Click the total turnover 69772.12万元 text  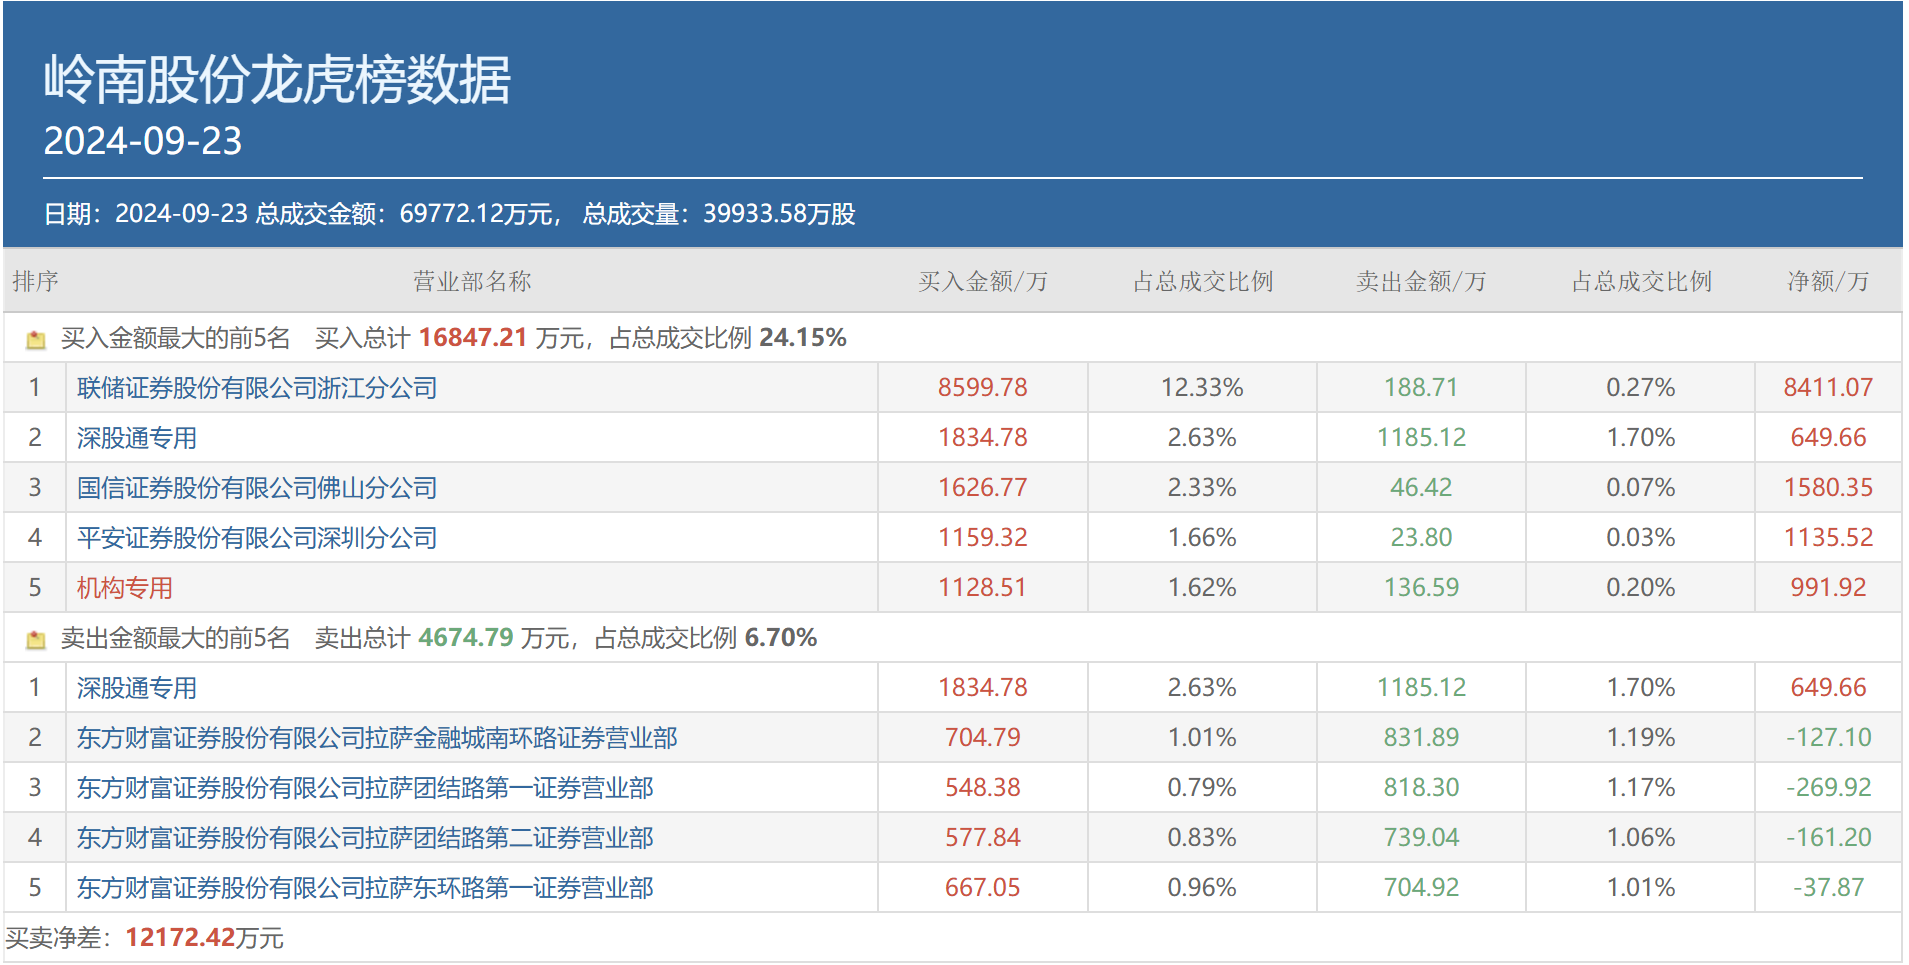(476, 214)
